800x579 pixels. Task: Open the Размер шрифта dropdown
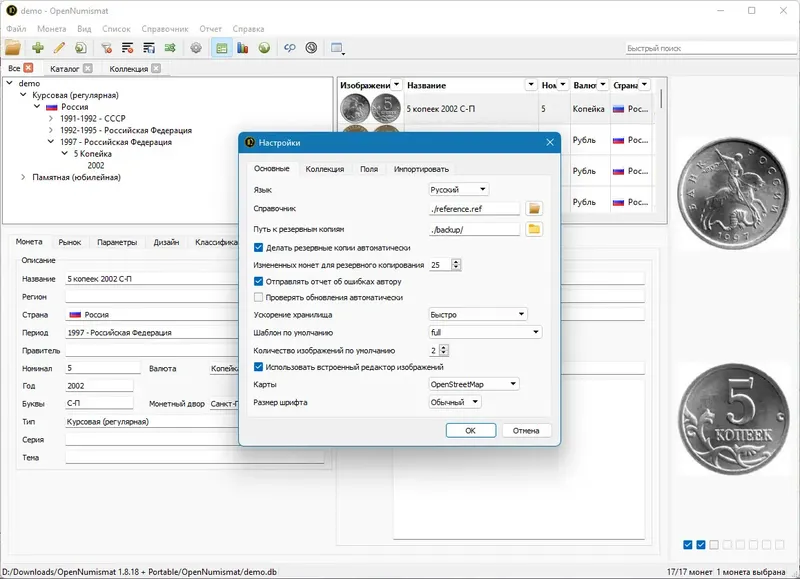pos(455,402)
